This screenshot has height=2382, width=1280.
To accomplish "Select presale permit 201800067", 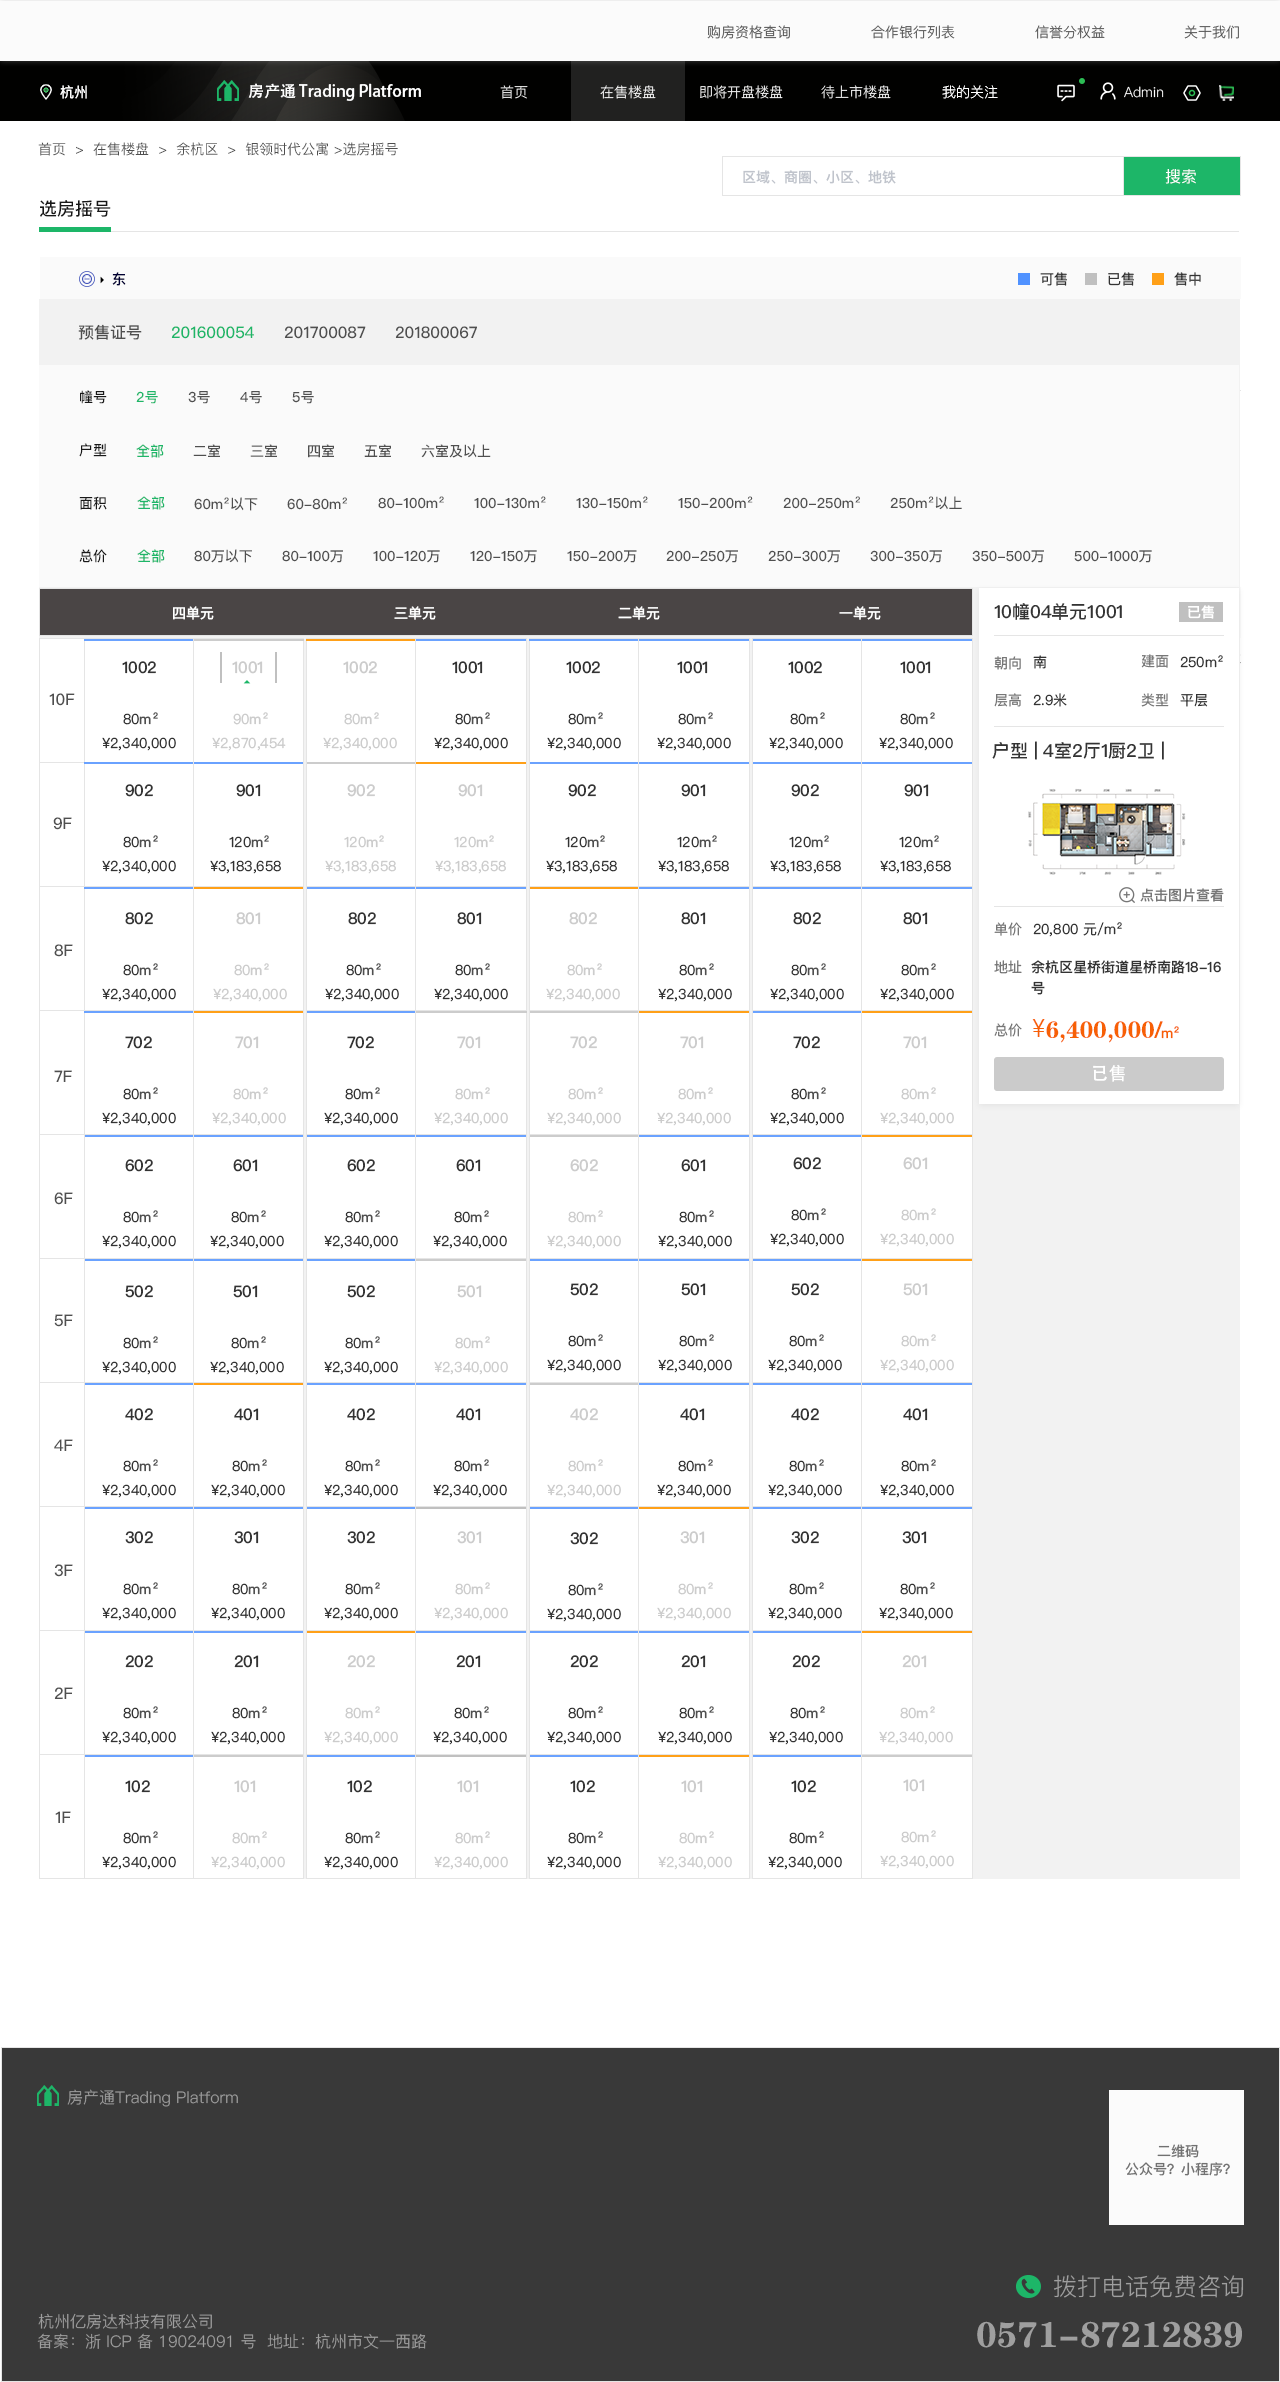I will pos(436,332).
